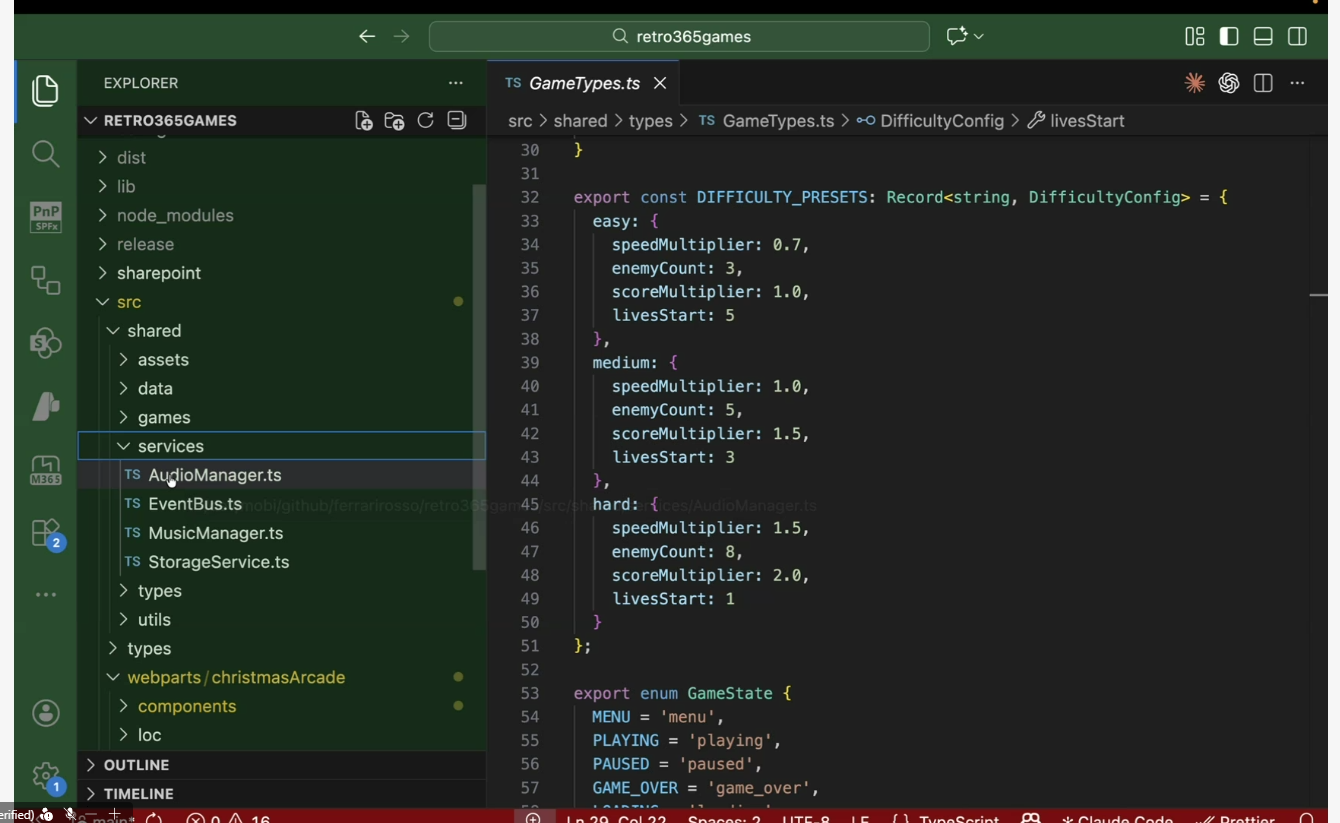The width and height of the screenshot is (1340, 823).
Task: Select the GameTypes.ts editor tab
Action: point(583,84)
